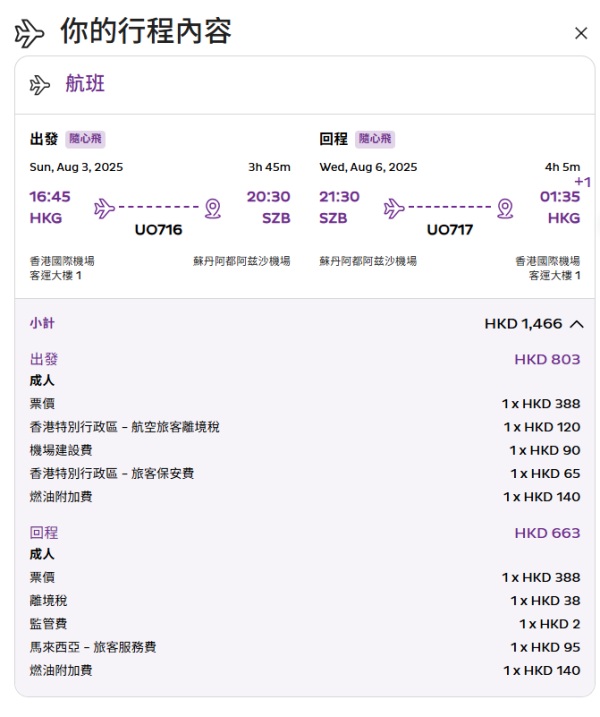Click the 16:45 departure time

[50, 197]
